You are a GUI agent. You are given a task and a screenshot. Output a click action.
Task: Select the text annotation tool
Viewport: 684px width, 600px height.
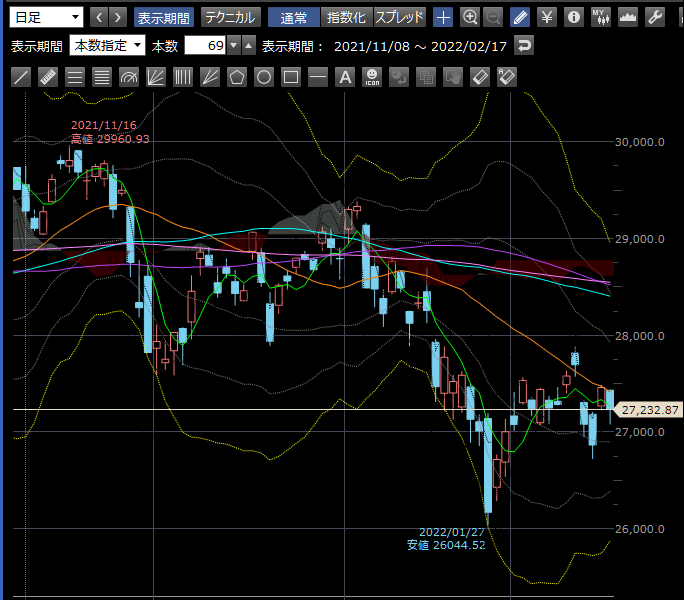click(345, 77)
